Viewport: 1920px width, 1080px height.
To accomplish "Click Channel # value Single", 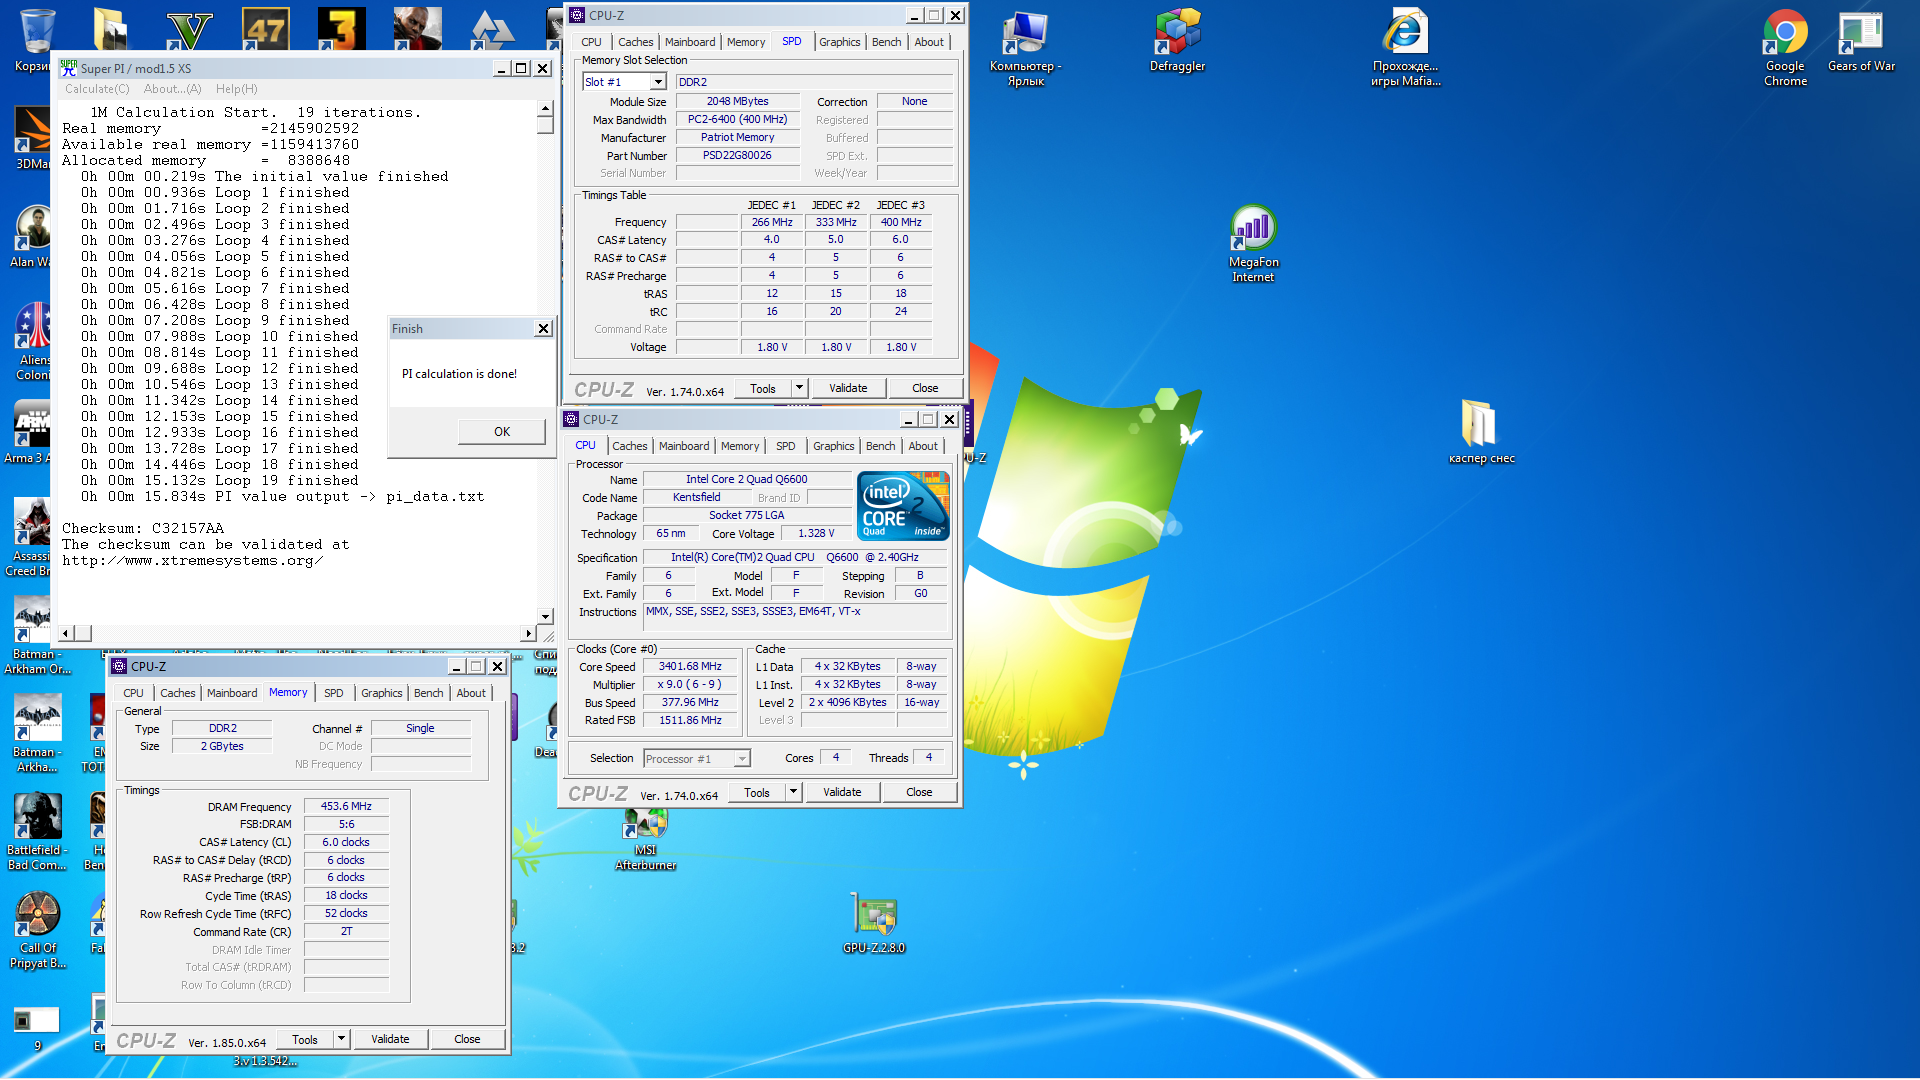I will 420,728.
